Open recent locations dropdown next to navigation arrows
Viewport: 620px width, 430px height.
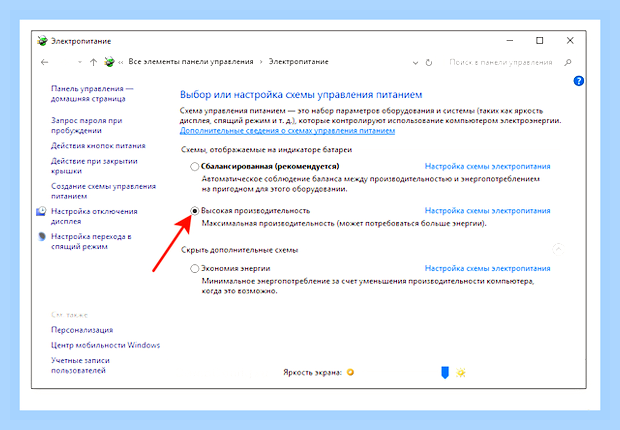[79, 62]
